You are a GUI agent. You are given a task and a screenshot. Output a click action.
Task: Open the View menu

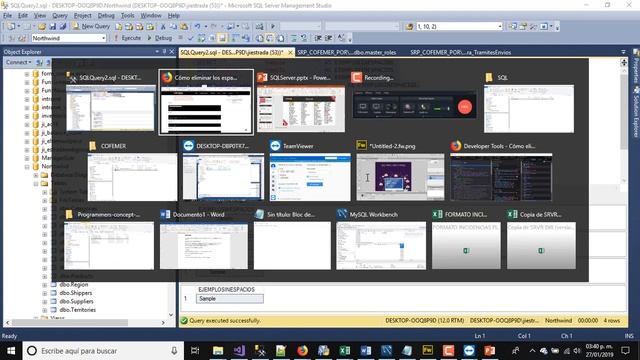click(x=40, y=15)
